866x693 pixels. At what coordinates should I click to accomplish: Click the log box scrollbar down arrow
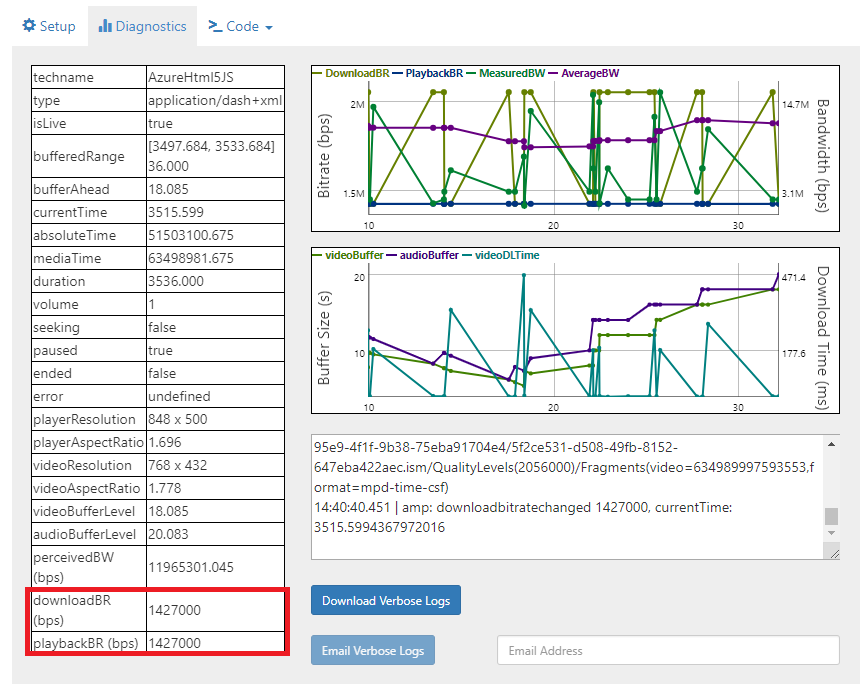pyautogui.click(x=831, y=535)
